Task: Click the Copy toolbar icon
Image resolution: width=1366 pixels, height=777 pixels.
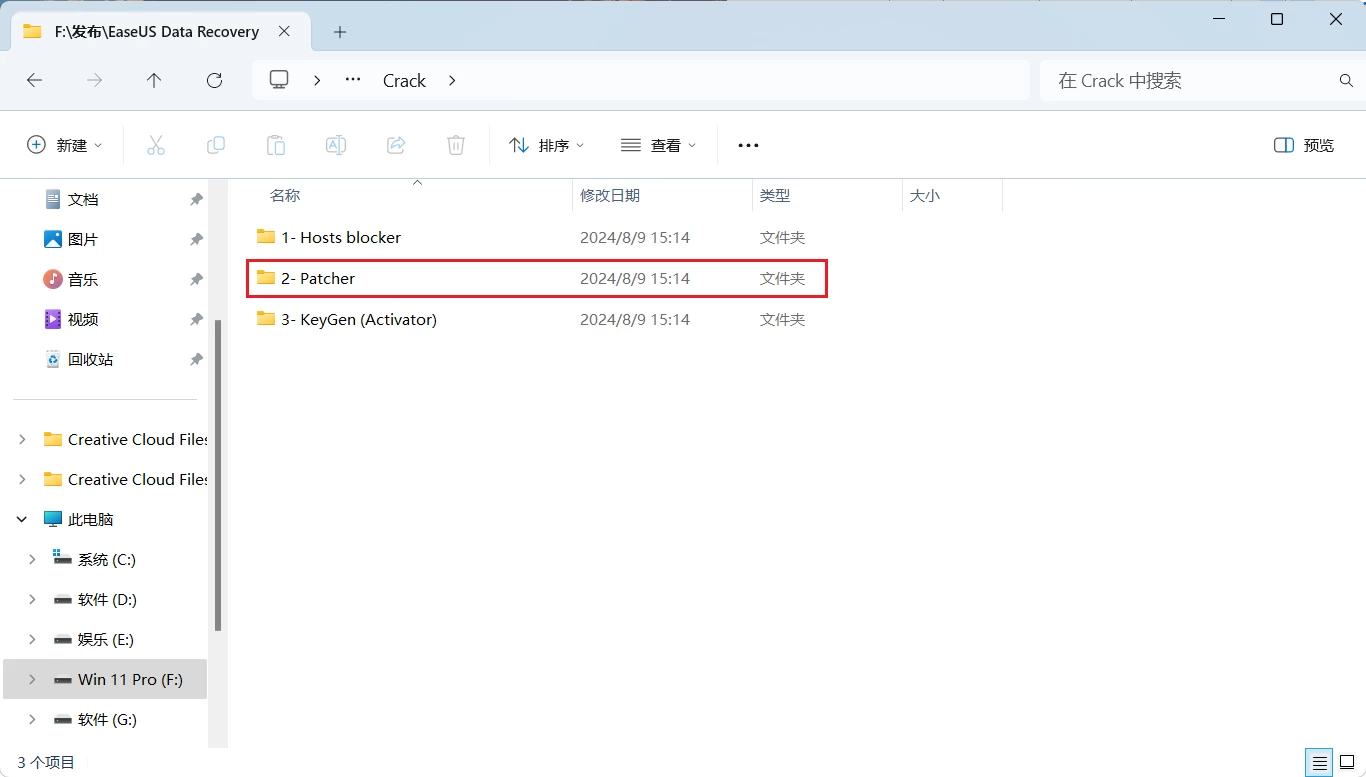Action: [x=216, y=145]
